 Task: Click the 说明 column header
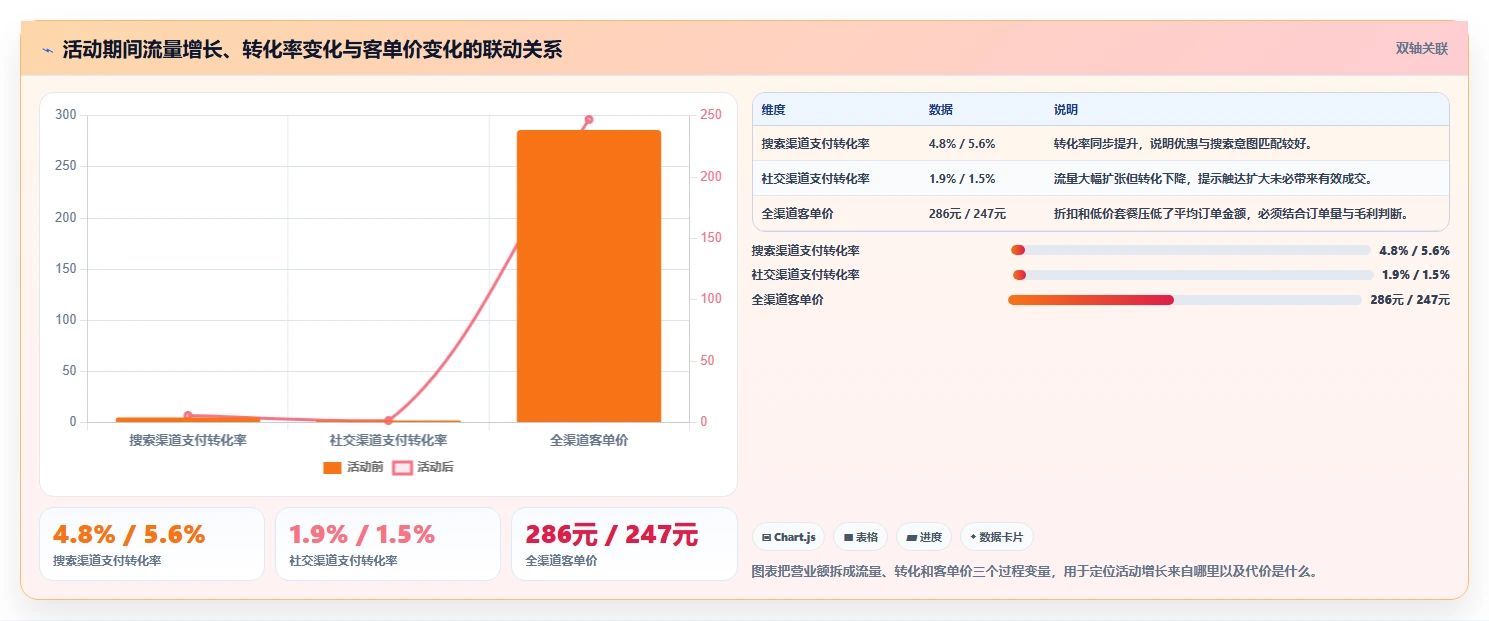(1066, 109)
